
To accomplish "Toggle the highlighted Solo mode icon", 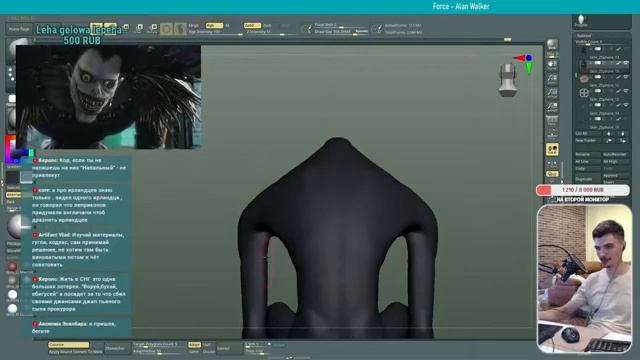I will (552, 149).
